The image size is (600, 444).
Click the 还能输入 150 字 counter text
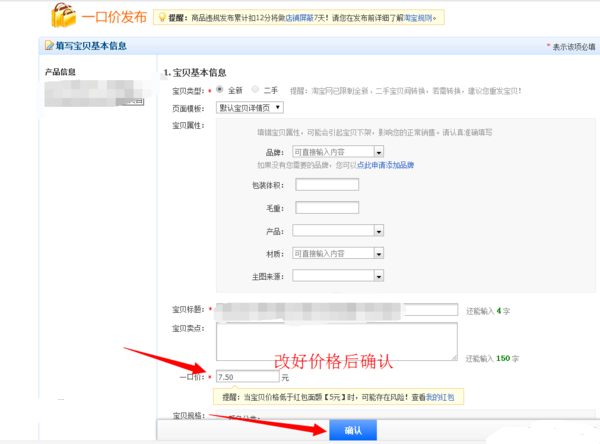point(492,359)
